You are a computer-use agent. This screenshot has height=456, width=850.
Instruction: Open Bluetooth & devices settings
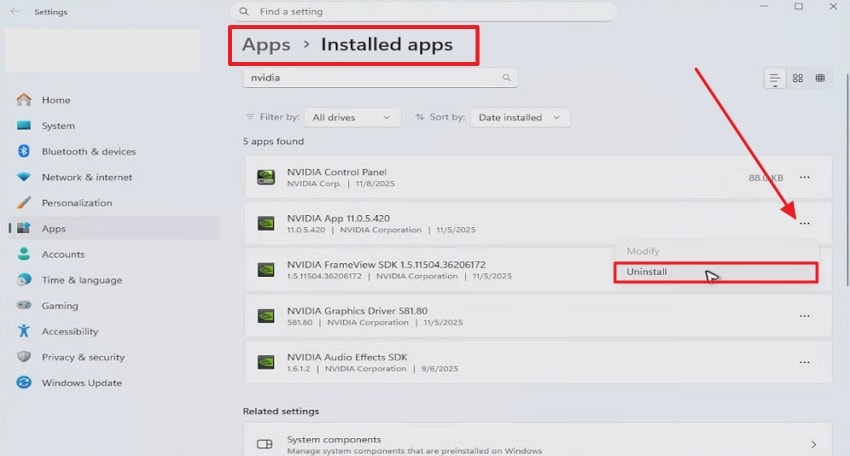[114, 151]
